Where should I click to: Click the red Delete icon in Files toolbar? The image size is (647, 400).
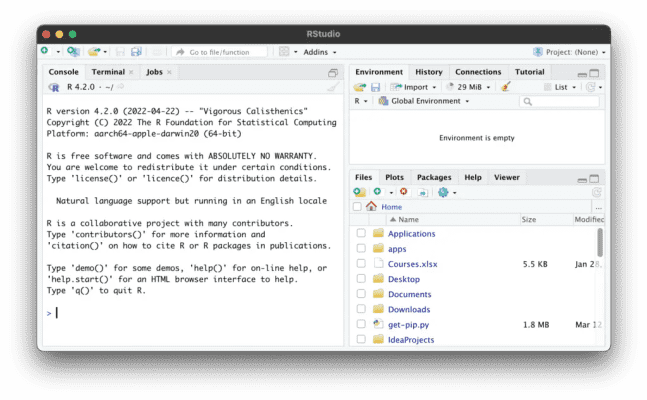[x=404, y=192]
